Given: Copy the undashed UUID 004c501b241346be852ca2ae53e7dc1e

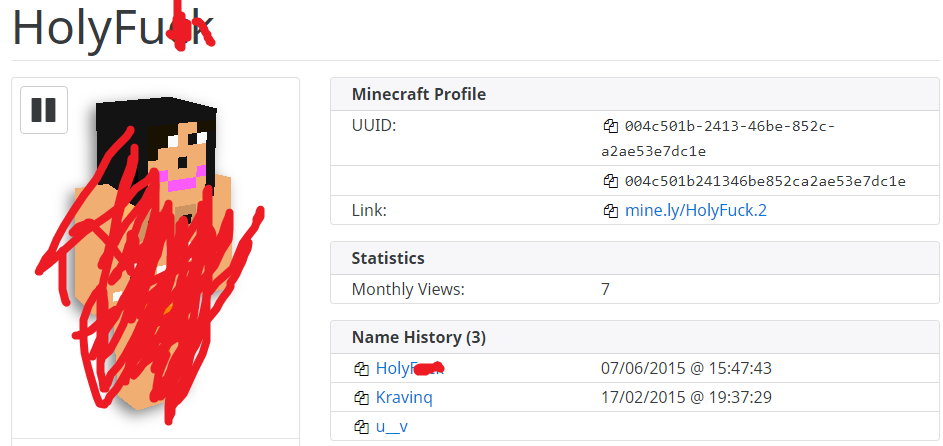Looking at the screenshot, I should click(610, 180).
